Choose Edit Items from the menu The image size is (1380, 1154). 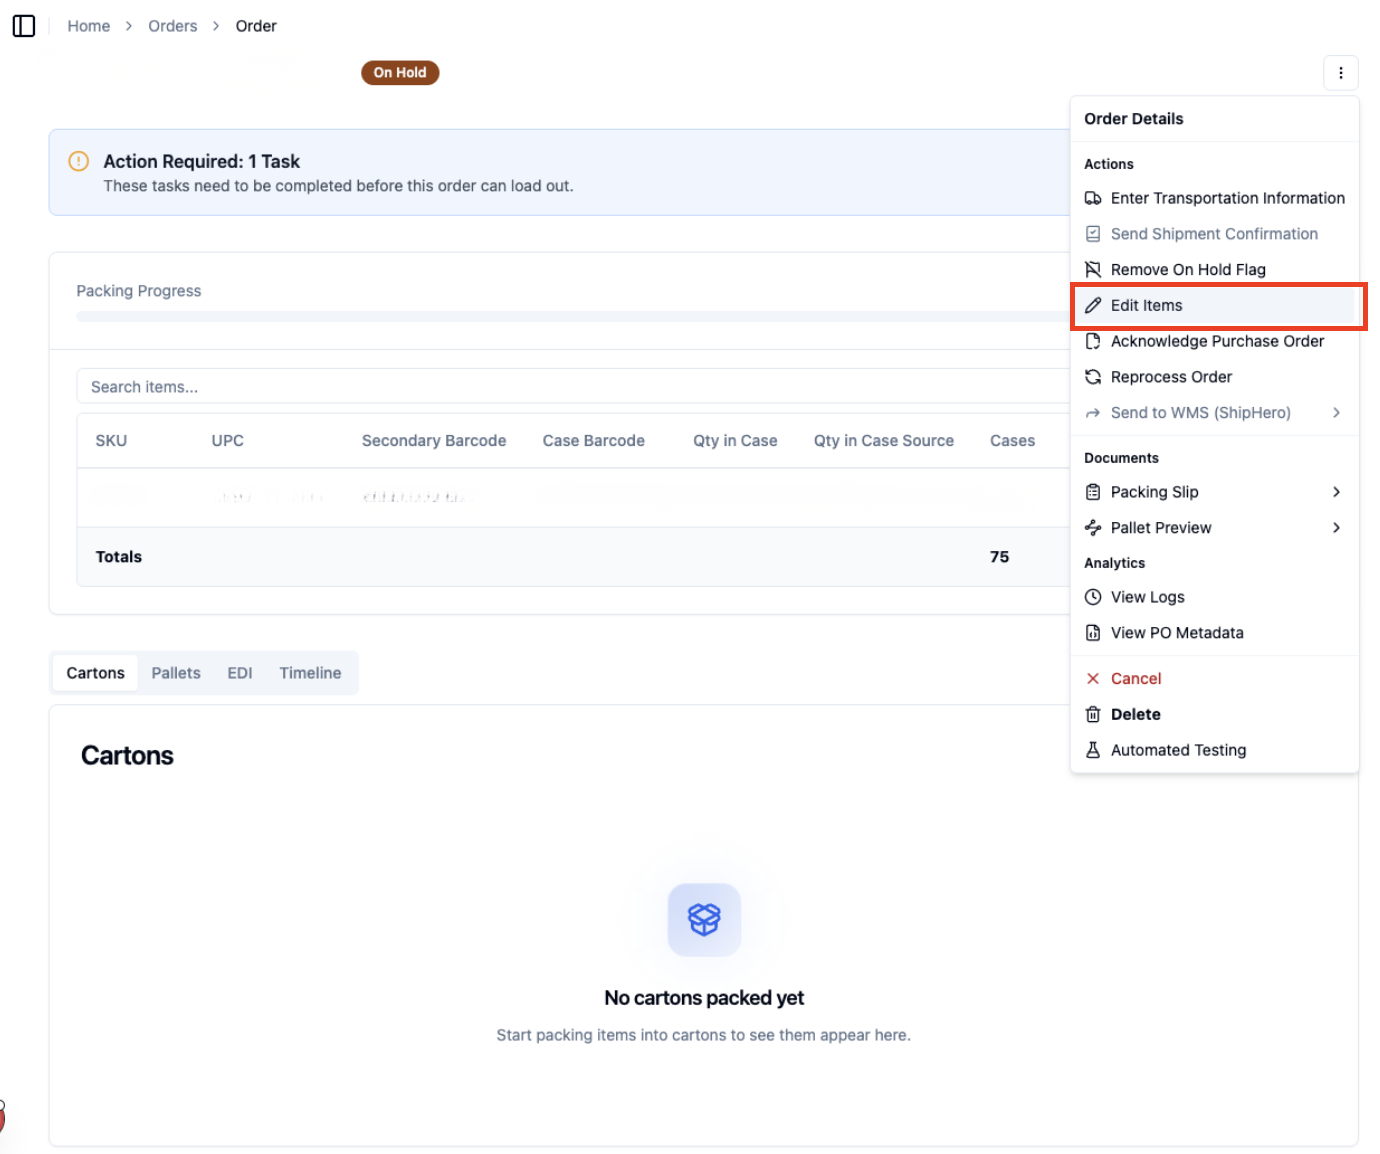1214,306
